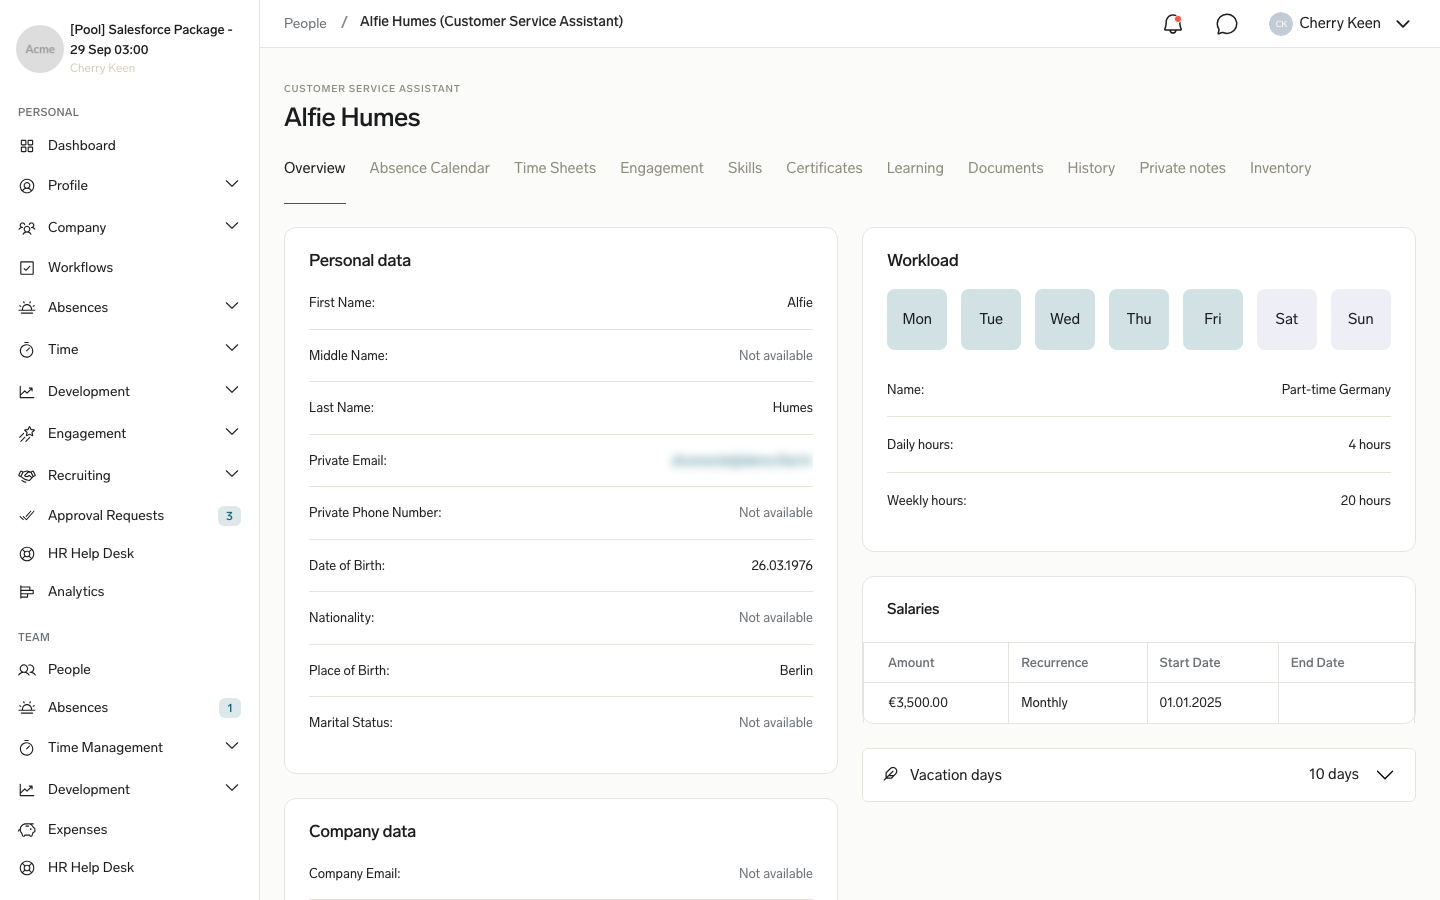This screenshot has width=1440, height=900.
Task: Toggle the Tue workday chip
Action: pos(991,319)
